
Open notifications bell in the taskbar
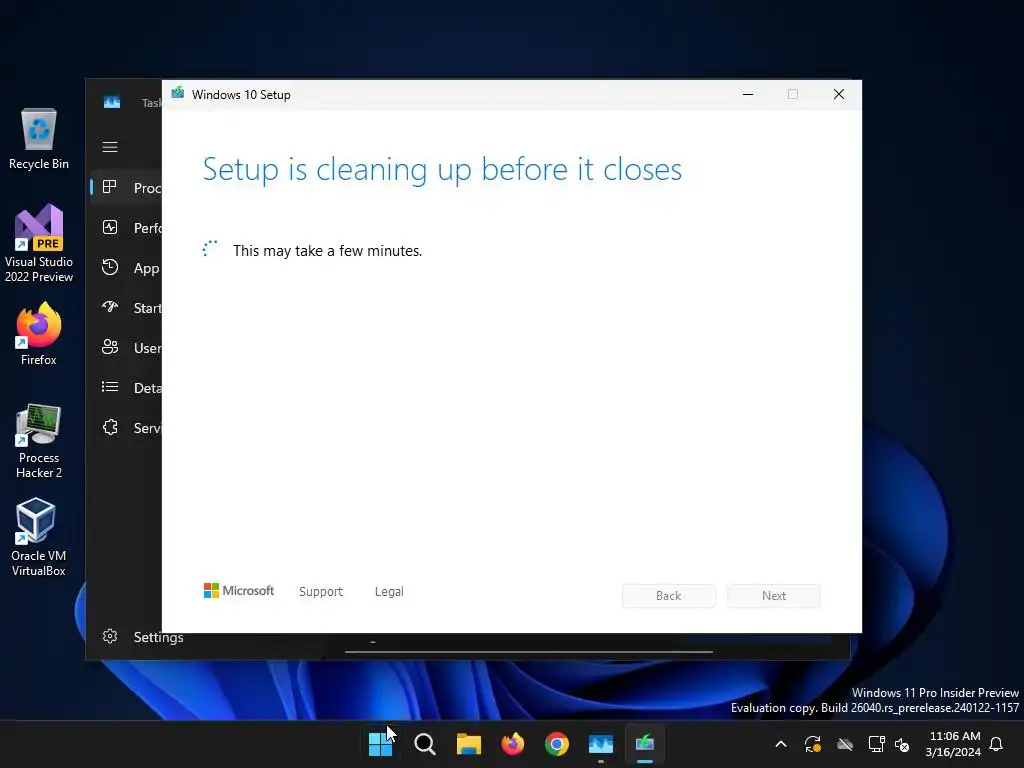[x=996, y=744]
